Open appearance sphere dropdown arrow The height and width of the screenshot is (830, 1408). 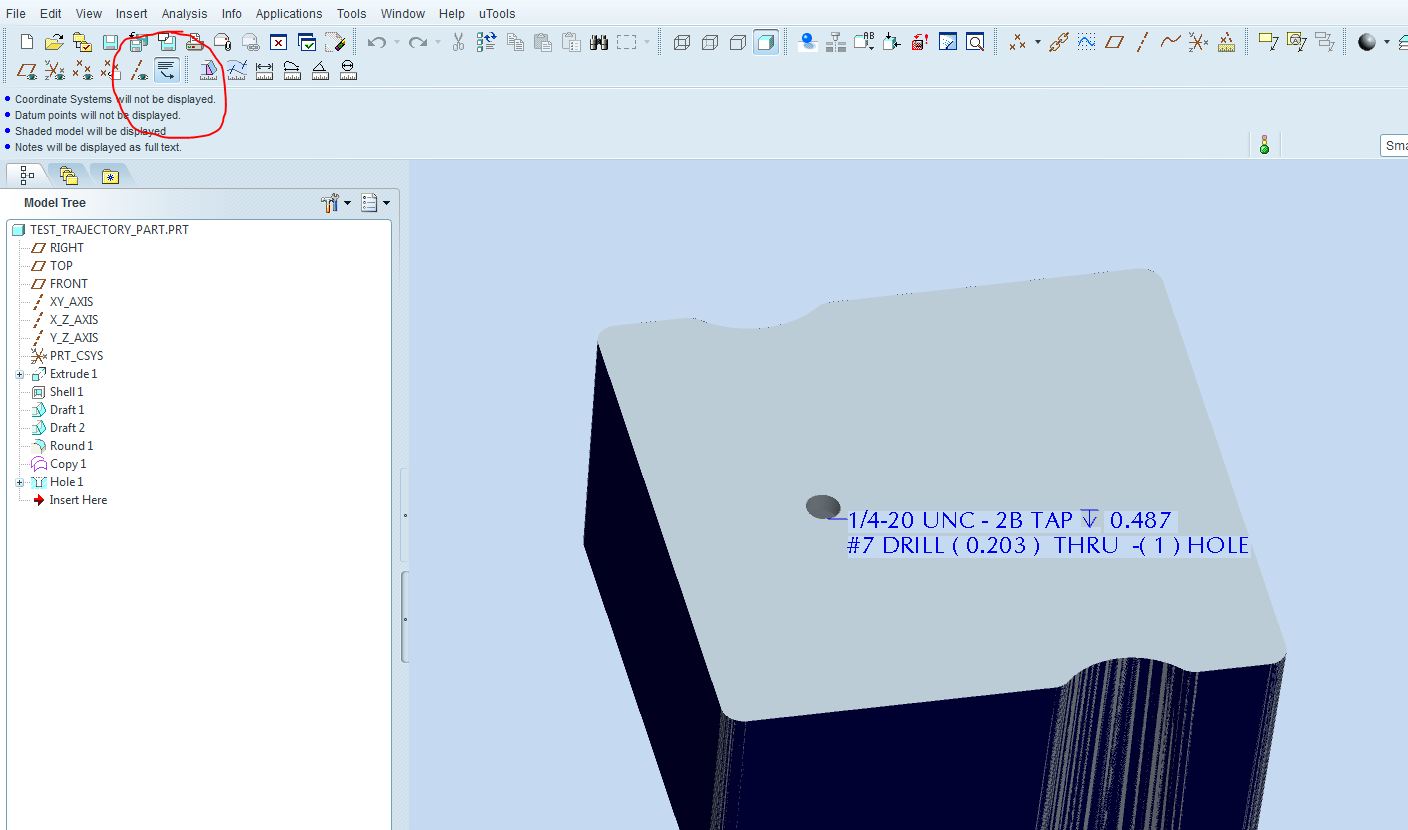tap(1387, 42)
